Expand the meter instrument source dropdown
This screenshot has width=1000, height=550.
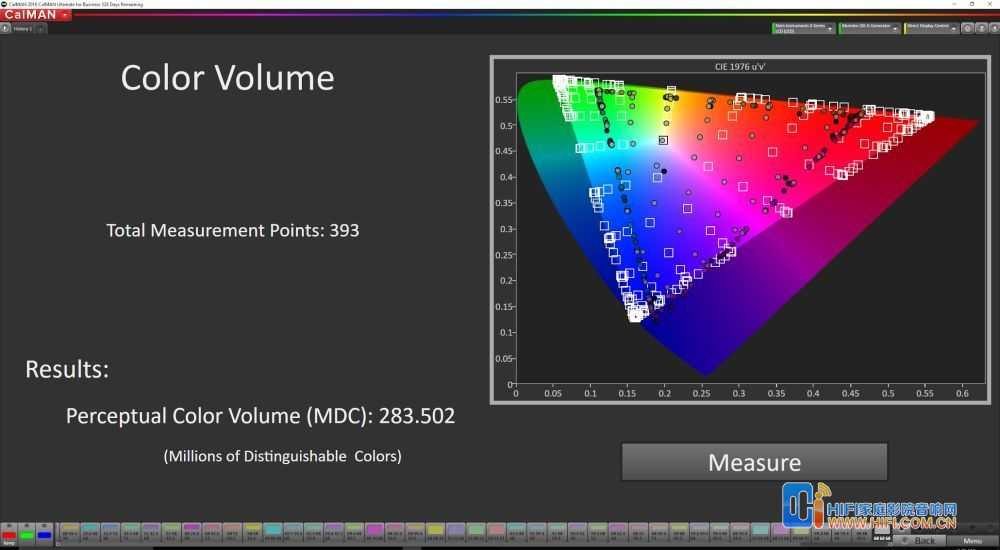(x=804, y=28)
